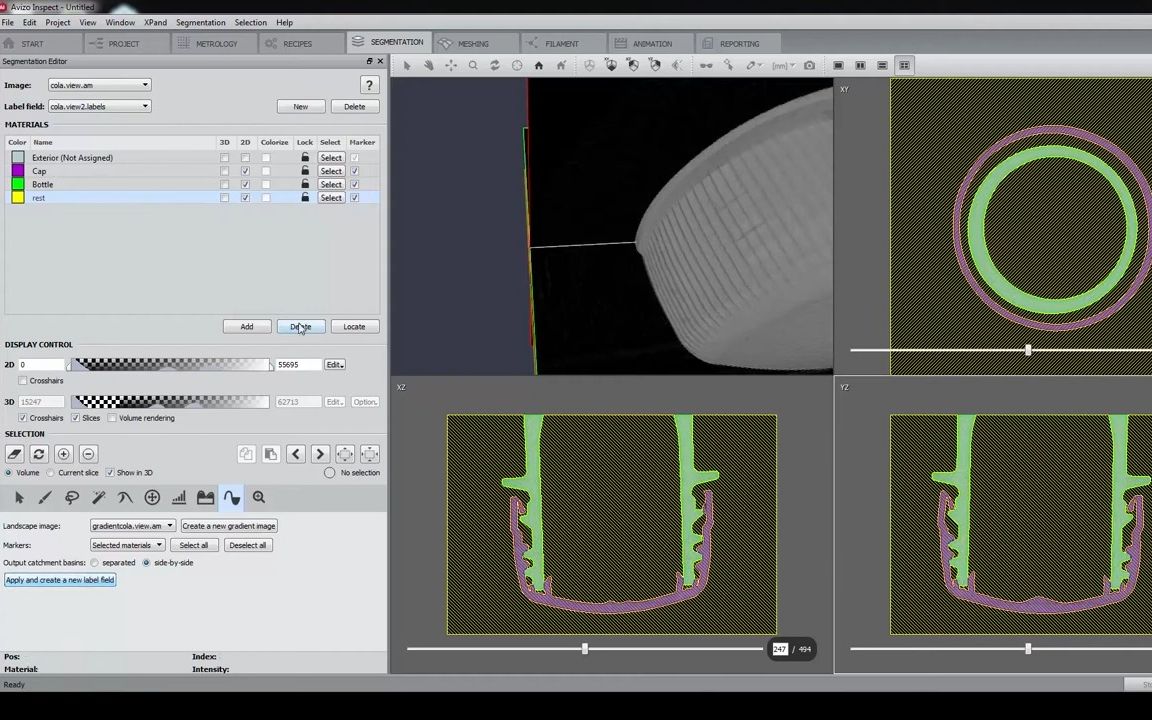
Task: Take a snapshot with the camera icon
Action: coord(809,66)
